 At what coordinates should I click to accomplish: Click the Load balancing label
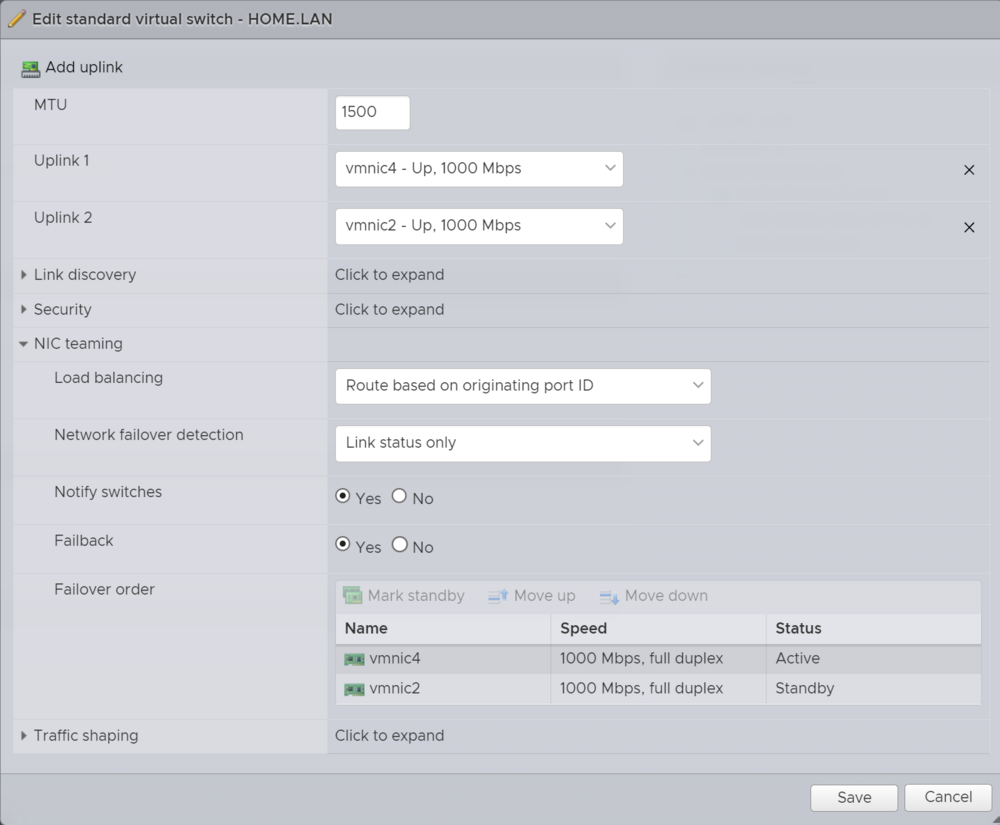pos(108,378)
